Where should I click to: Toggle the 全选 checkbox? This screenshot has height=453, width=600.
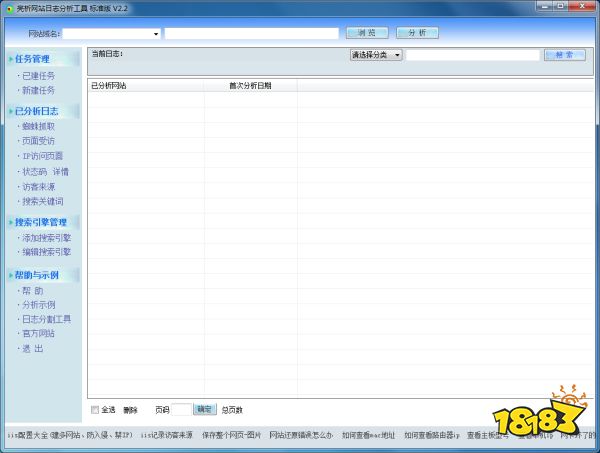coord(95,409)
